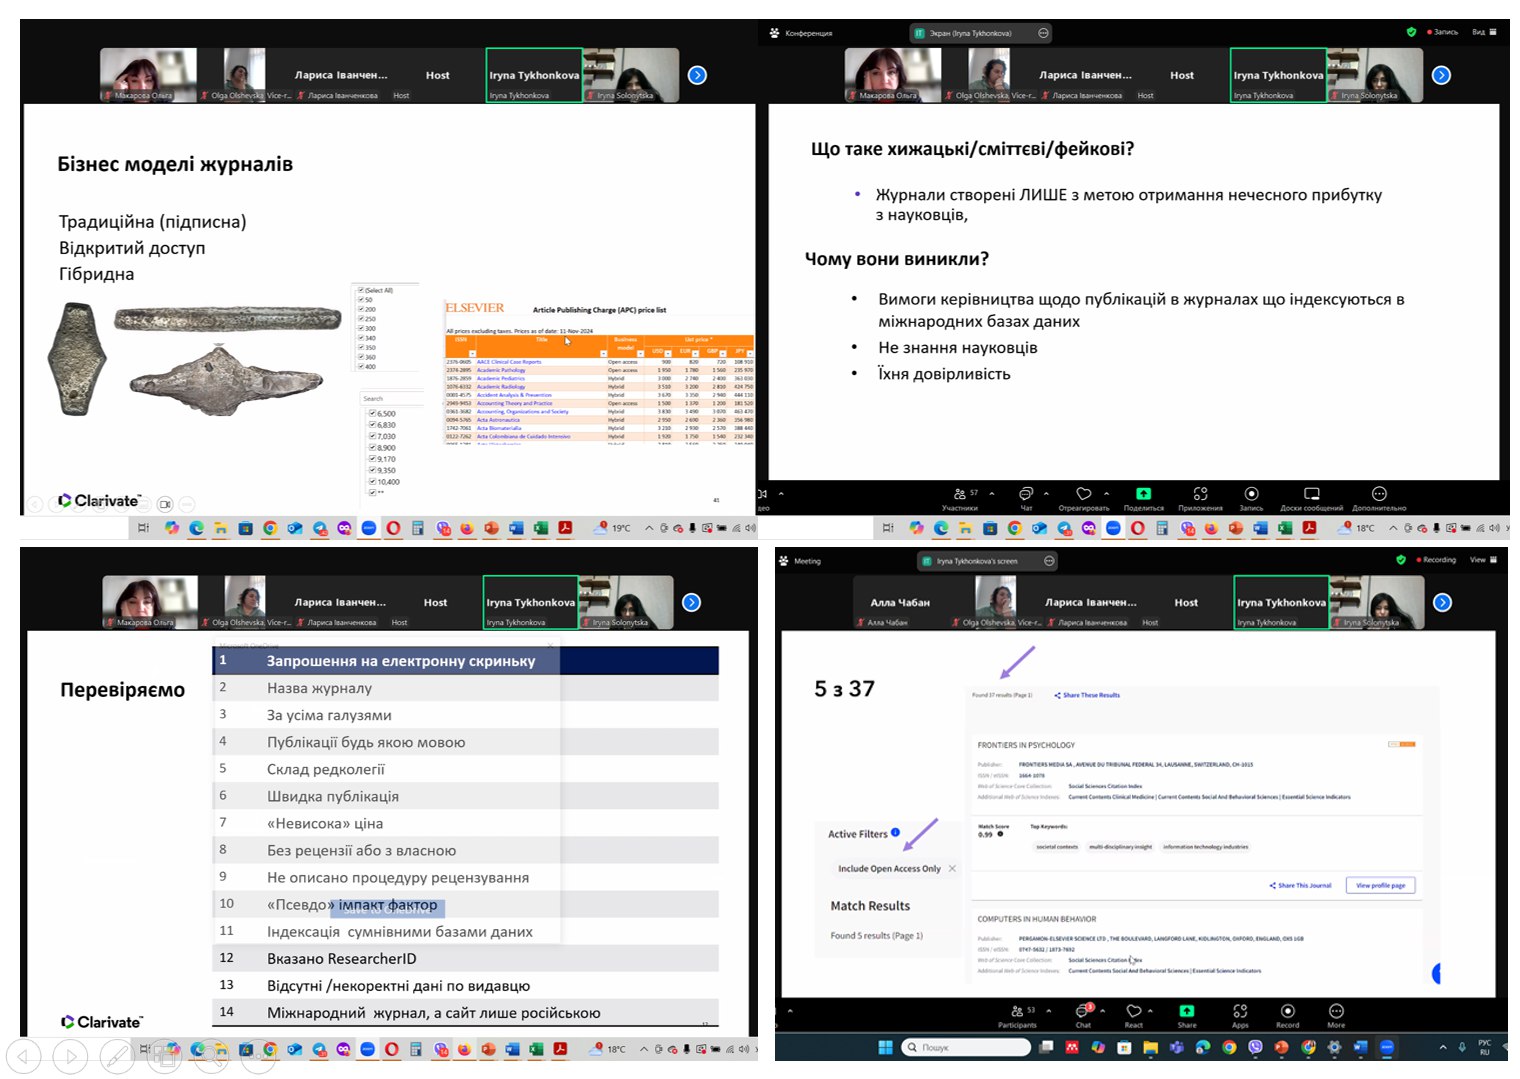Click the Share This Journal link
The image size is (1520, 1079).
point(1301,885)
